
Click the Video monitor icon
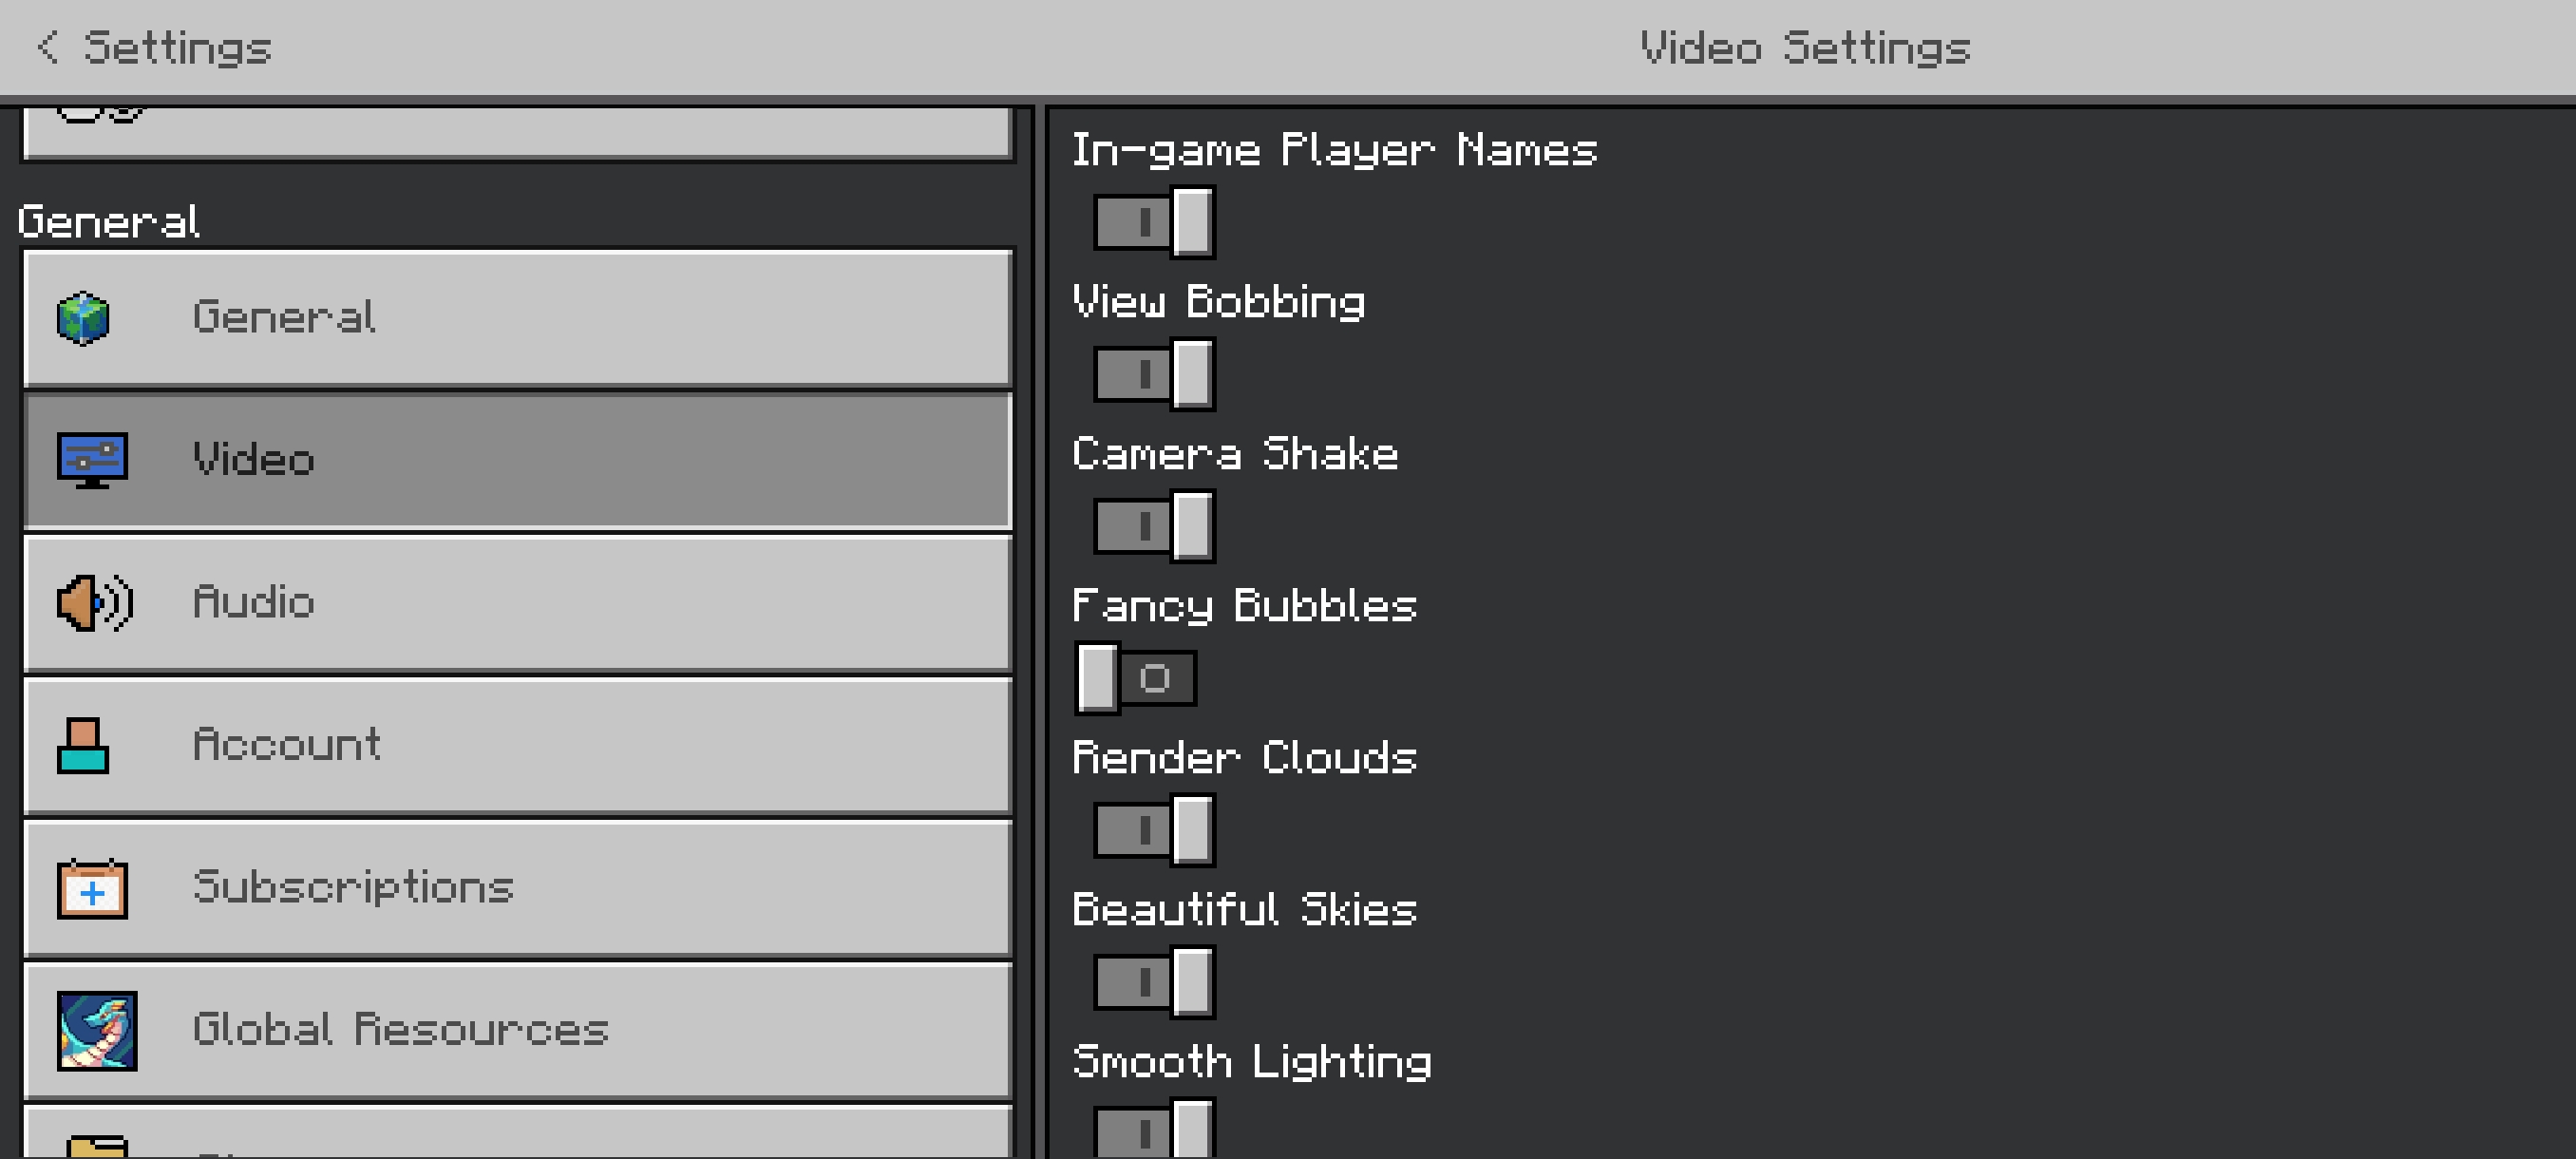[92, 460]
